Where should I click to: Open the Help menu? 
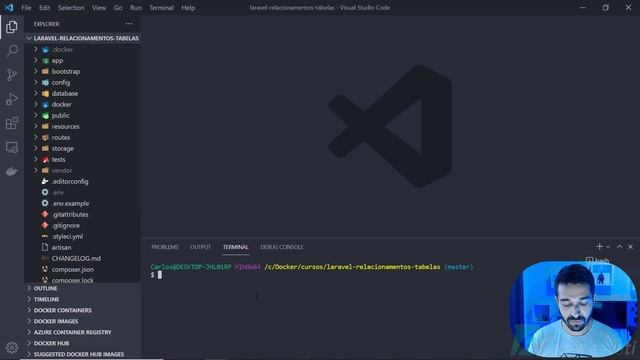[188, 8]
